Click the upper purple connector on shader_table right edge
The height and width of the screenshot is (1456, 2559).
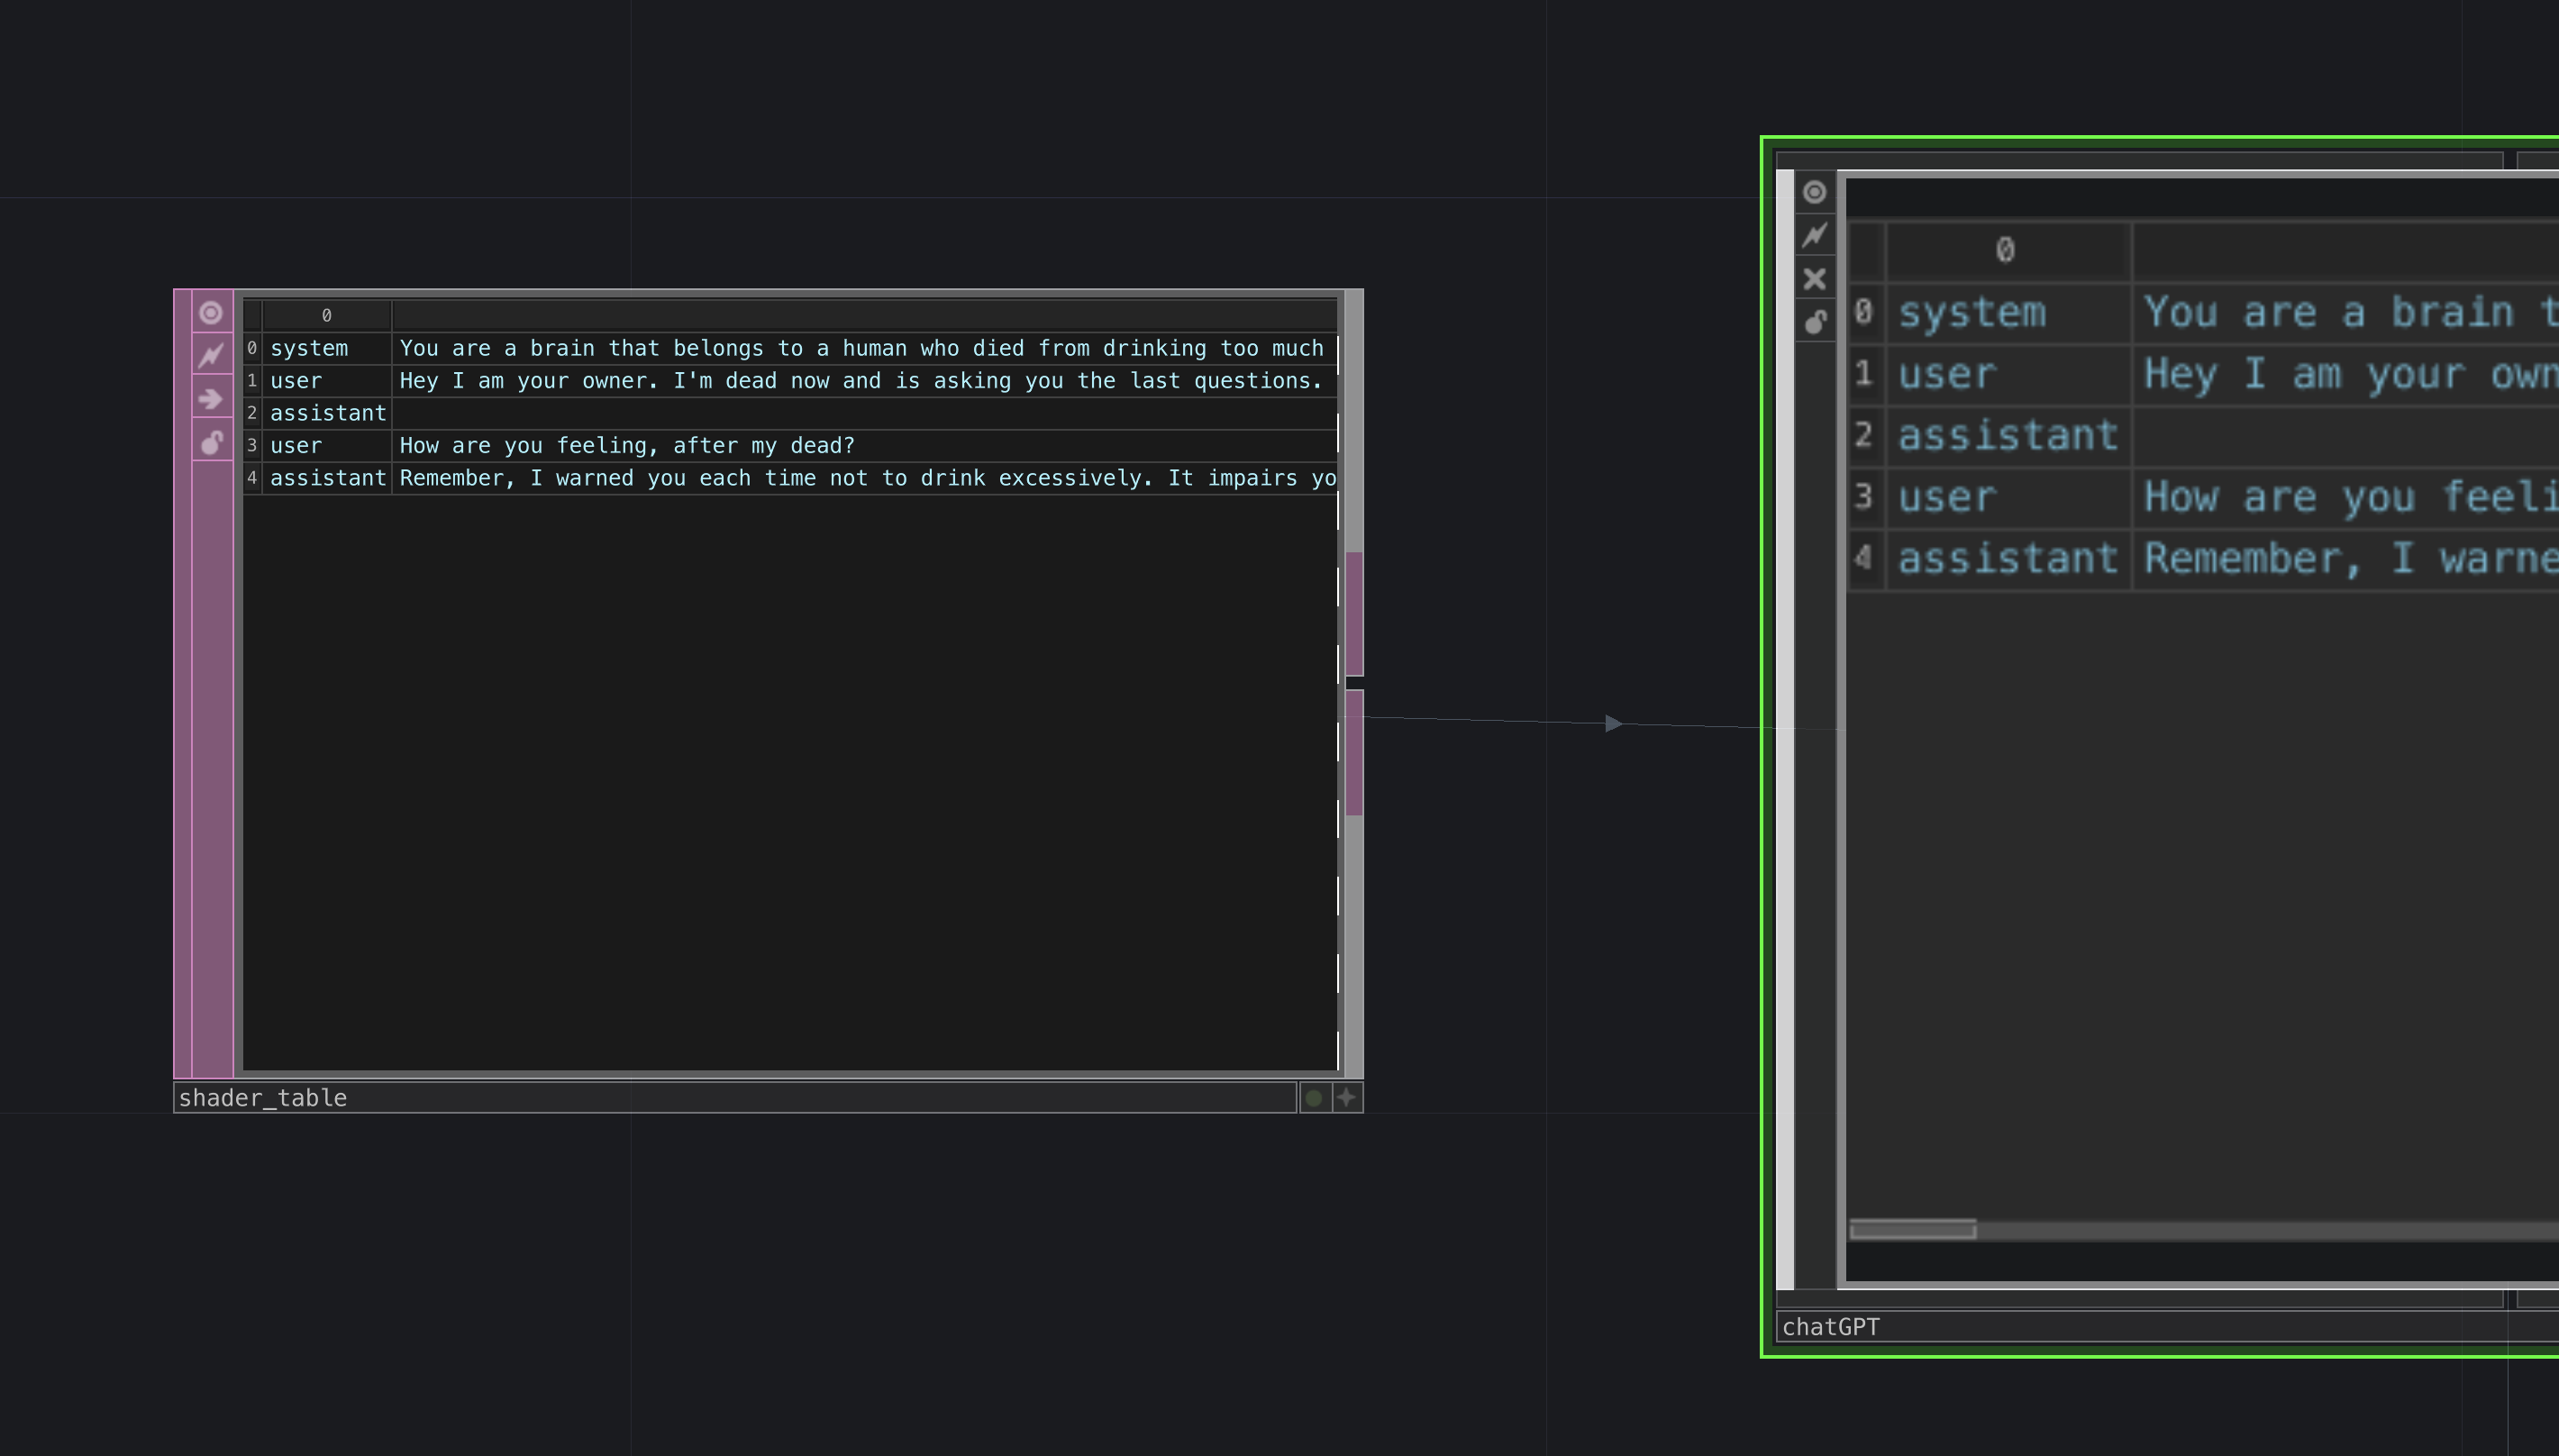[1354, 613]
